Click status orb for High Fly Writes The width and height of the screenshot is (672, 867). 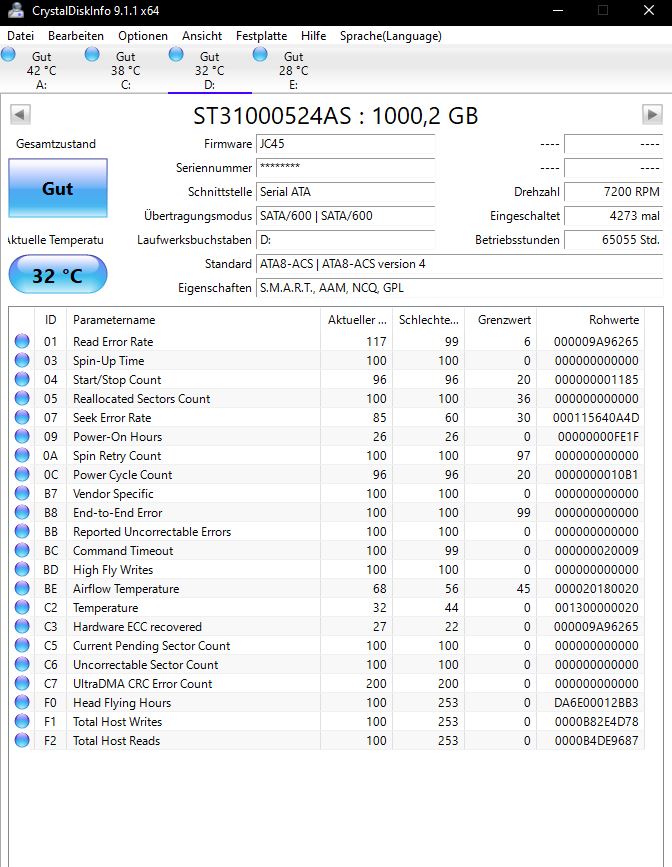point(22,570)
